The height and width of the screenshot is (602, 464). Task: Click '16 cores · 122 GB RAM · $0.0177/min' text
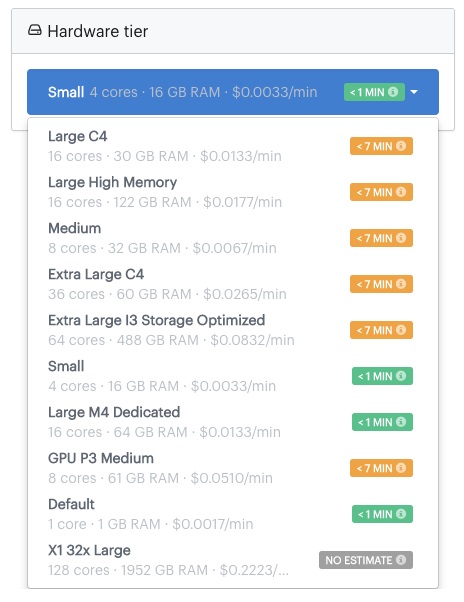pyautogui.click(x=165, y=202)
